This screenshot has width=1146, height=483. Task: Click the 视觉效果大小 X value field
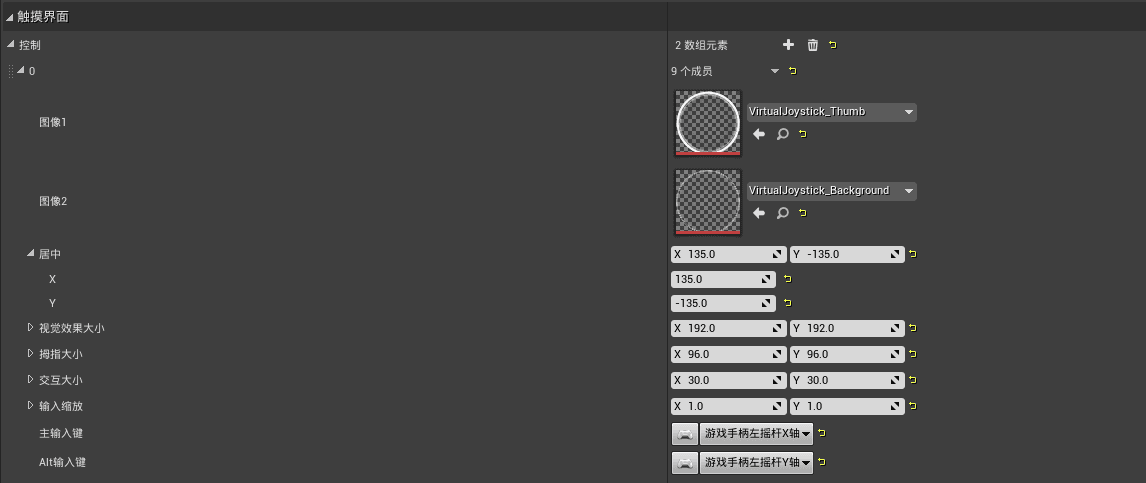(729, 328)
